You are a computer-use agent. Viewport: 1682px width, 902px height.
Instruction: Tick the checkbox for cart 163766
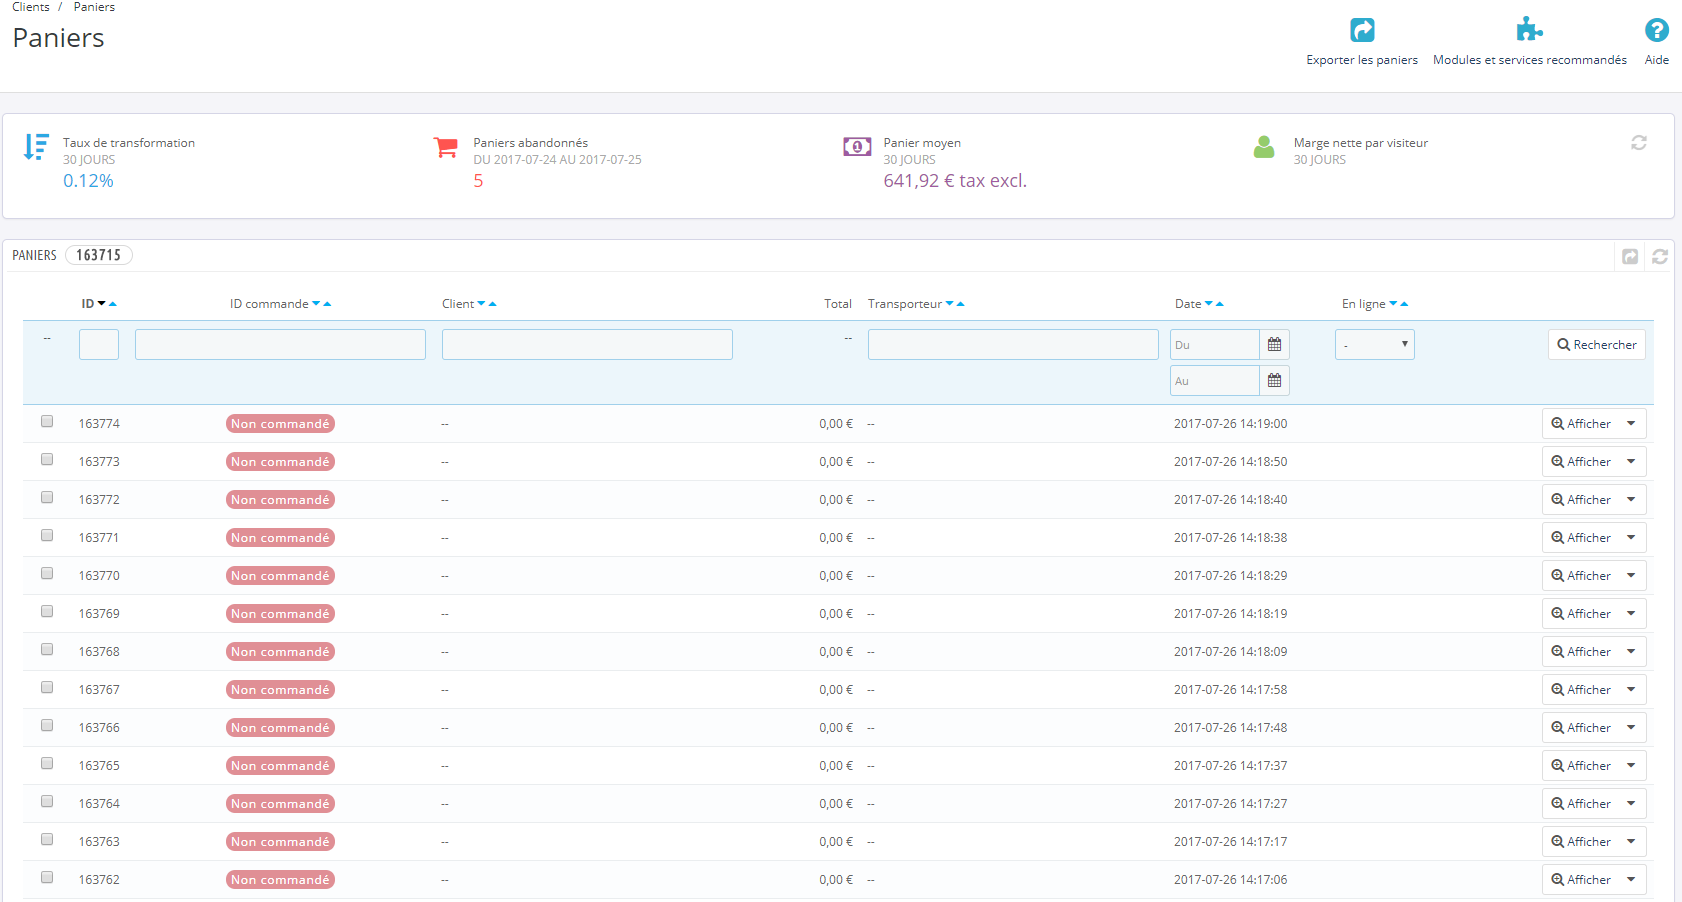(47, 725)
